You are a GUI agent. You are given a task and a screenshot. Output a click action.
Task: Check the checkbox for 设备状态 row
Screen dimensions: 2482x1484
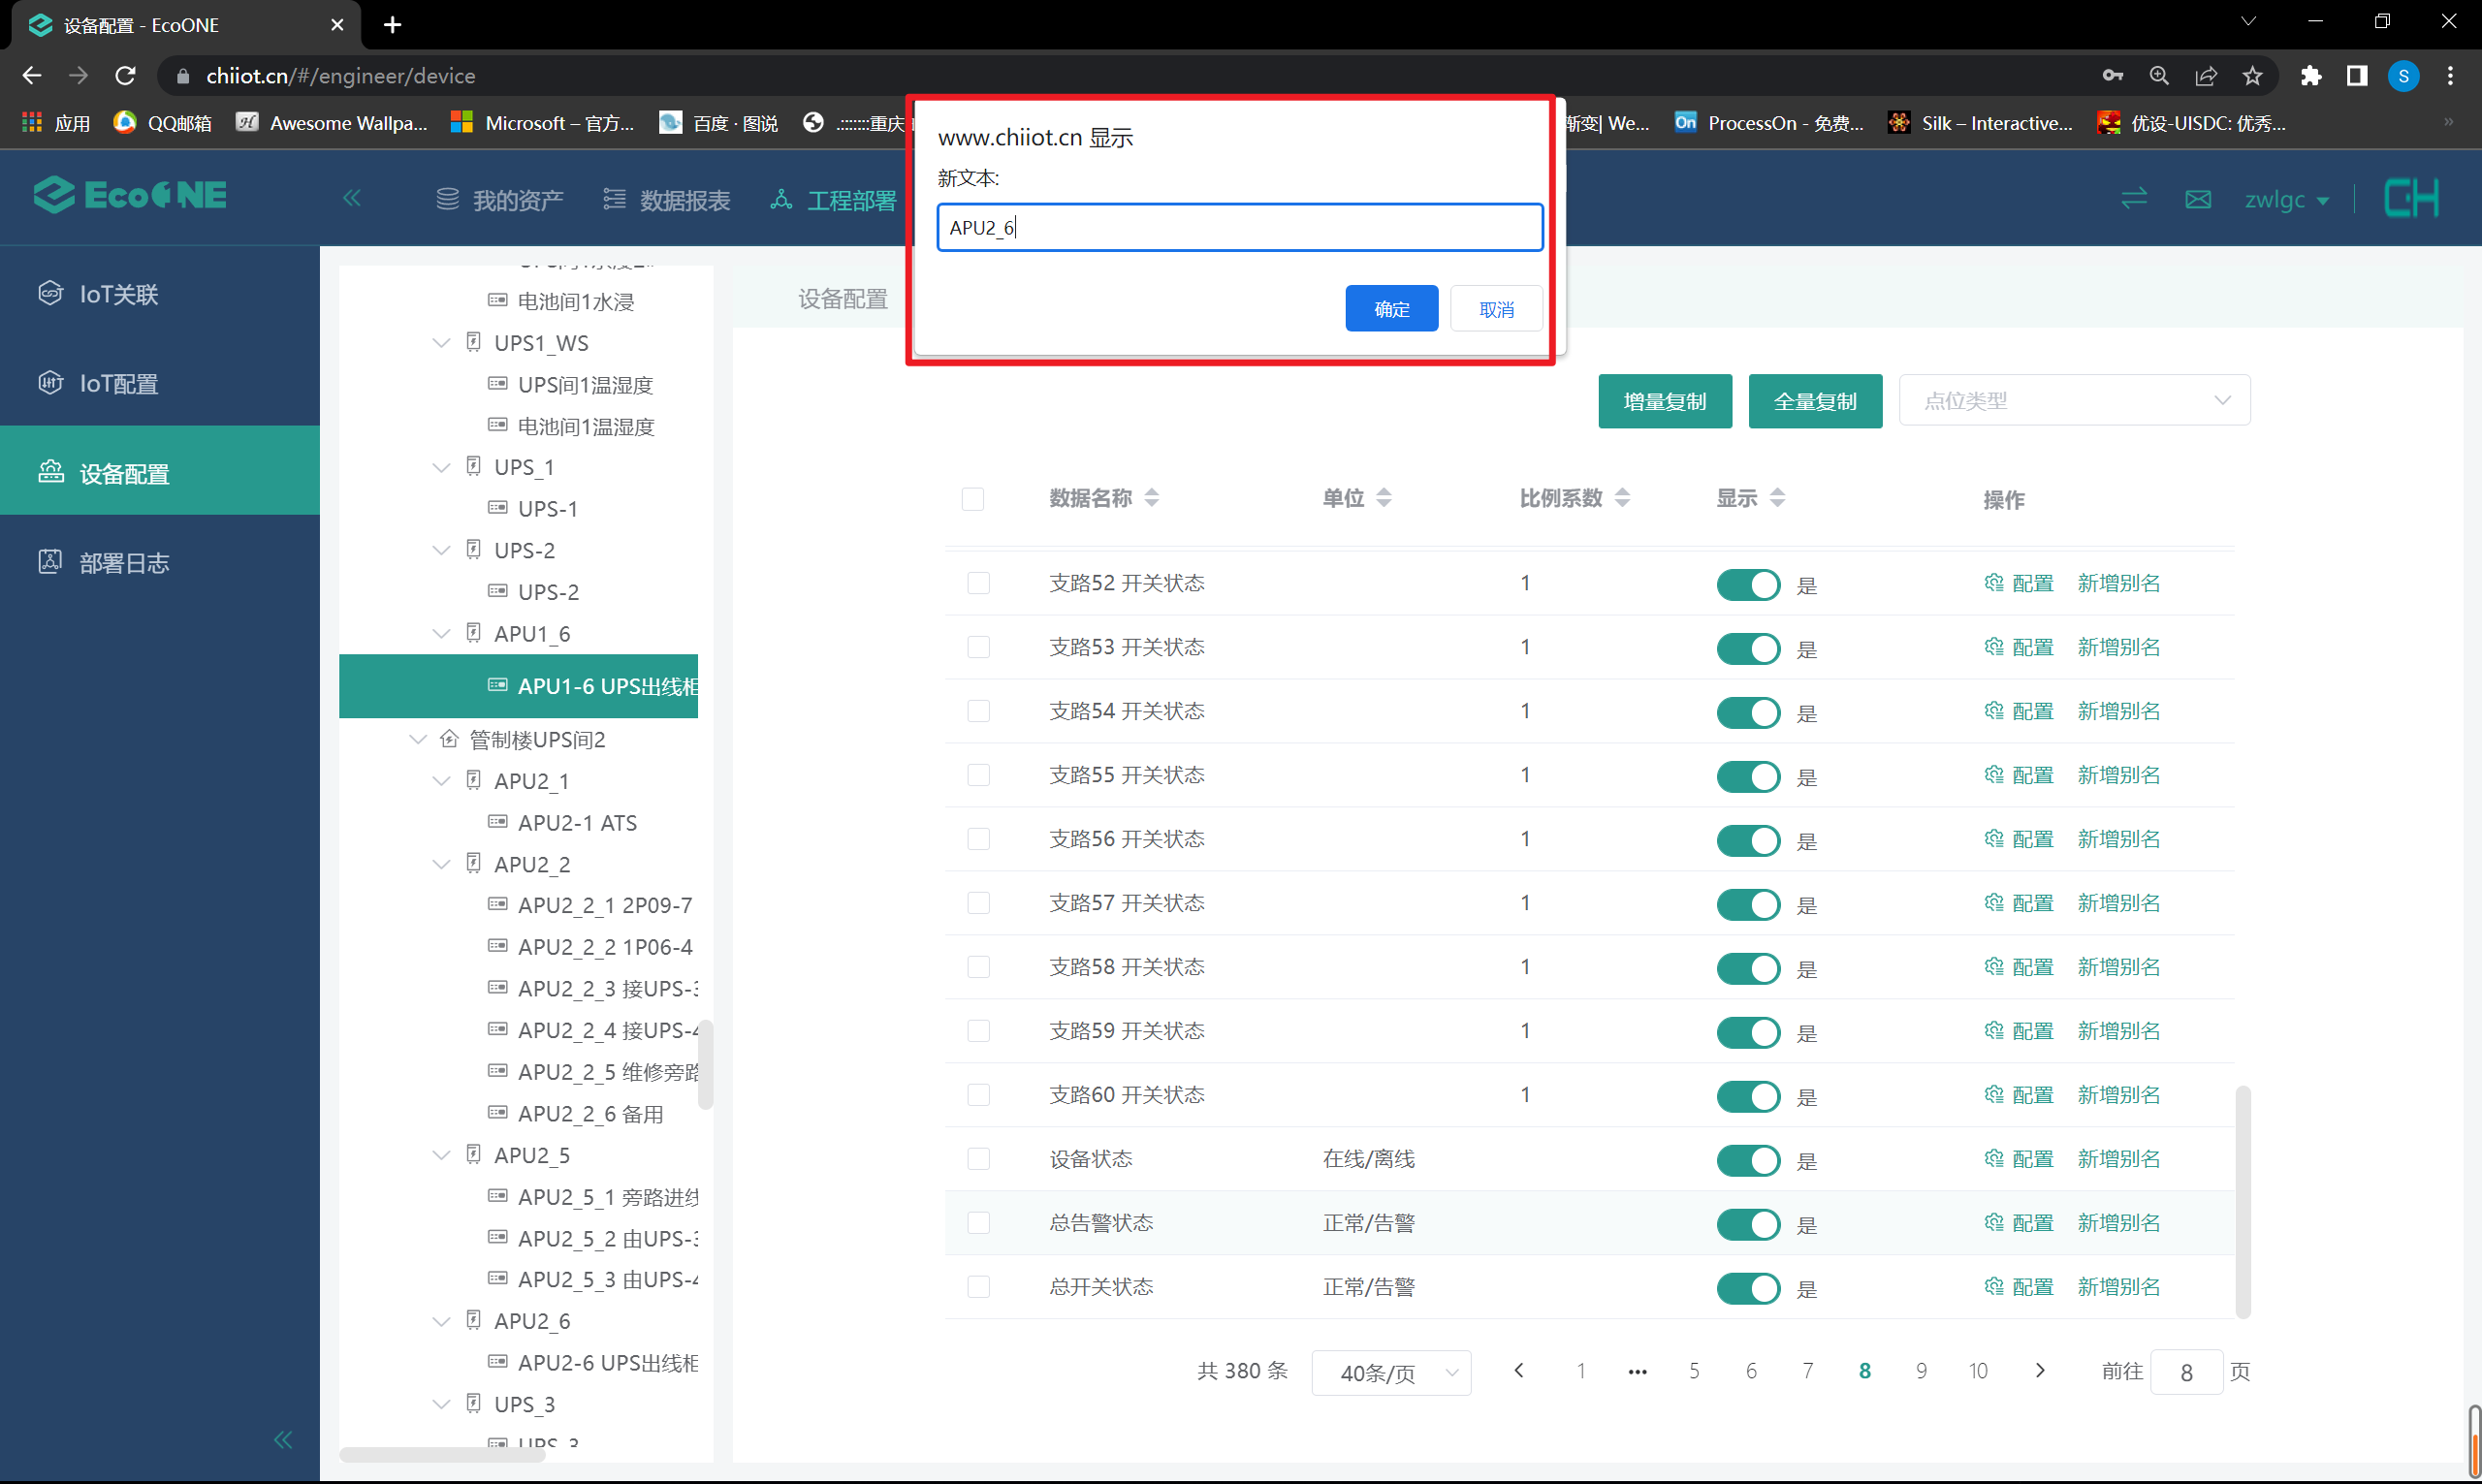[x=978, y=1159]
